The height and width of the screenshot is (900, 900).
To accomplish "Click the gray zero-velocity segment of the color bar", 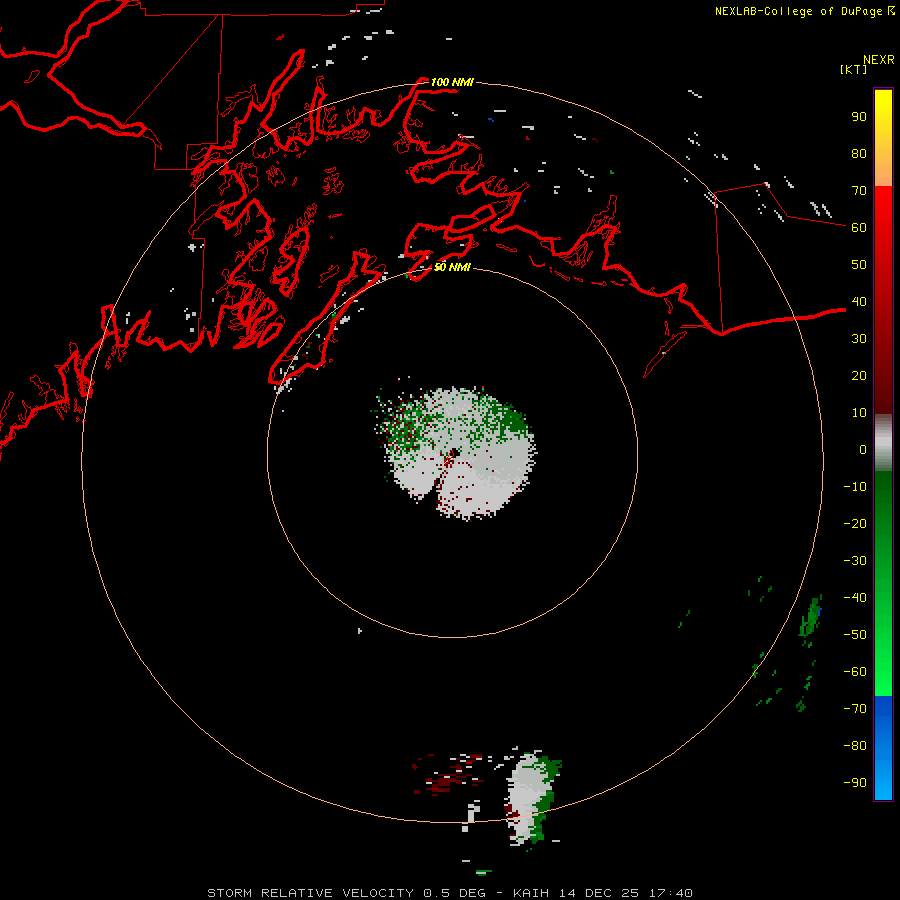I will point(883,443).
